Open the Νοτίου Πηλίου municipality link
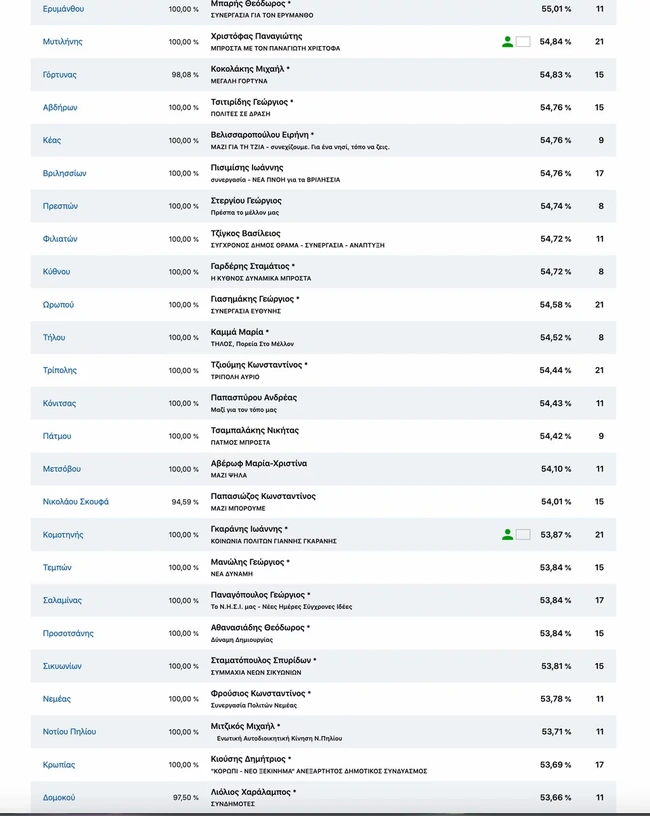 click(69, 732)
